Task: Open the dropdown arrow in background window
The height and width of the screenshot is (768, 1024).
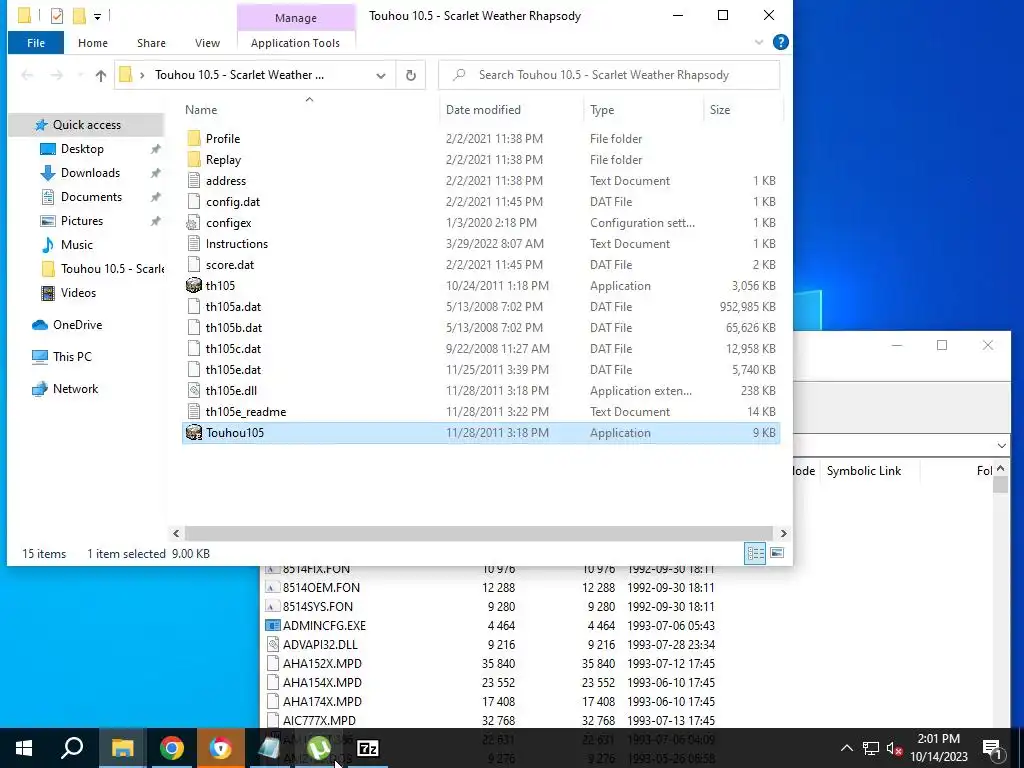Action: (x=1001, y=445)
